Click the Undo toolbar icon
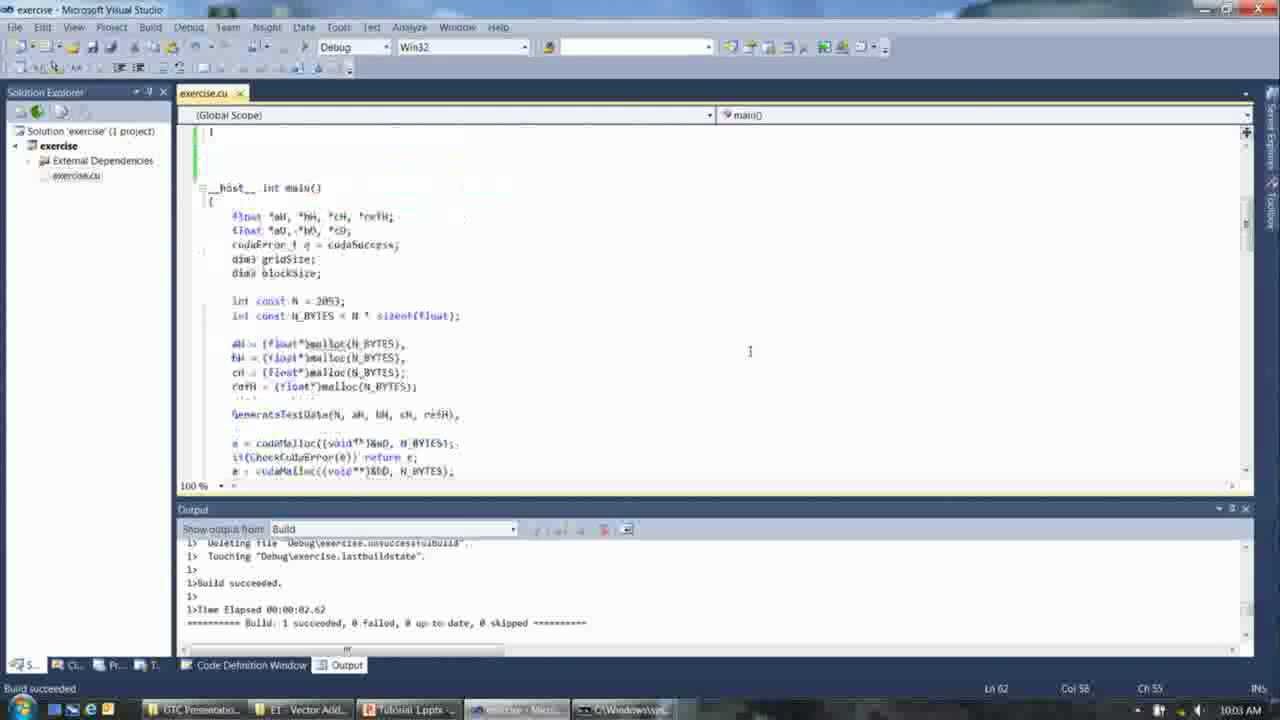1280x720 pixels. click(196, 47)
